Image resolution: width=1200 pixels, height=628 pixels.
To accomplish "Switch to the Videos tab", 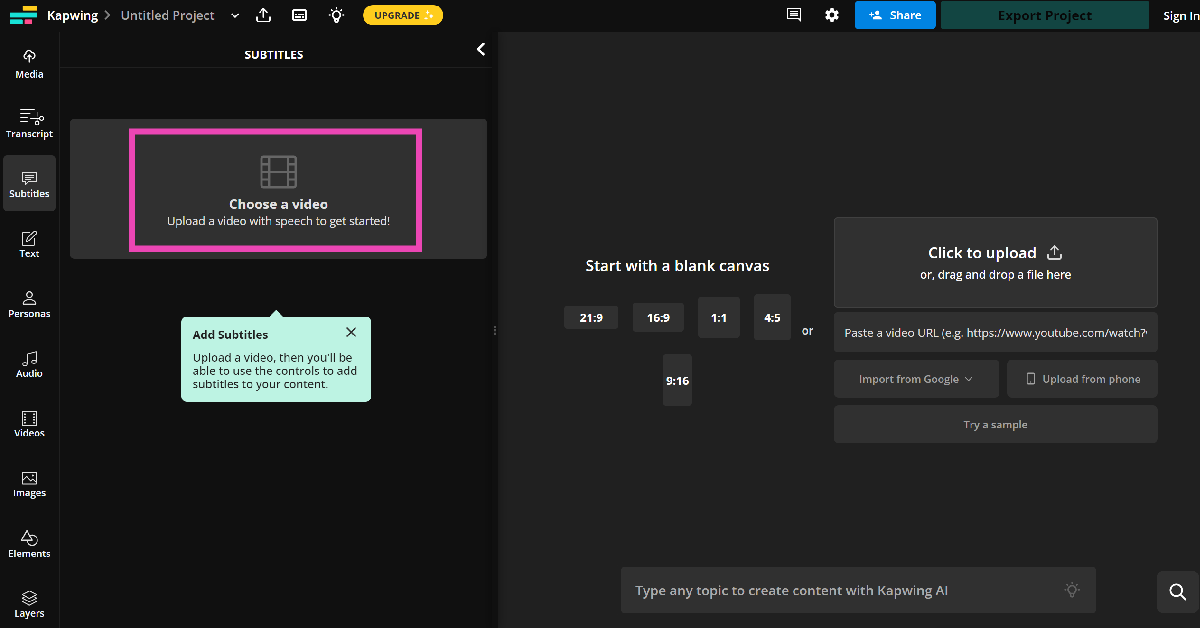I will [29, 423].
